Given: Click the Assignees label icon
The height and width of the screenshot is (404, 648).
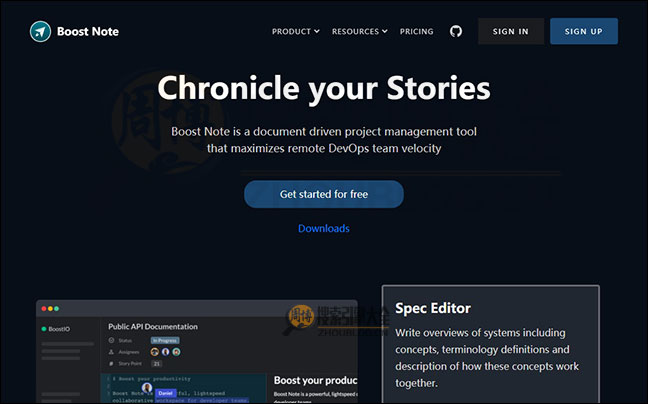Looking at the screenshot, I should [111, 352].
